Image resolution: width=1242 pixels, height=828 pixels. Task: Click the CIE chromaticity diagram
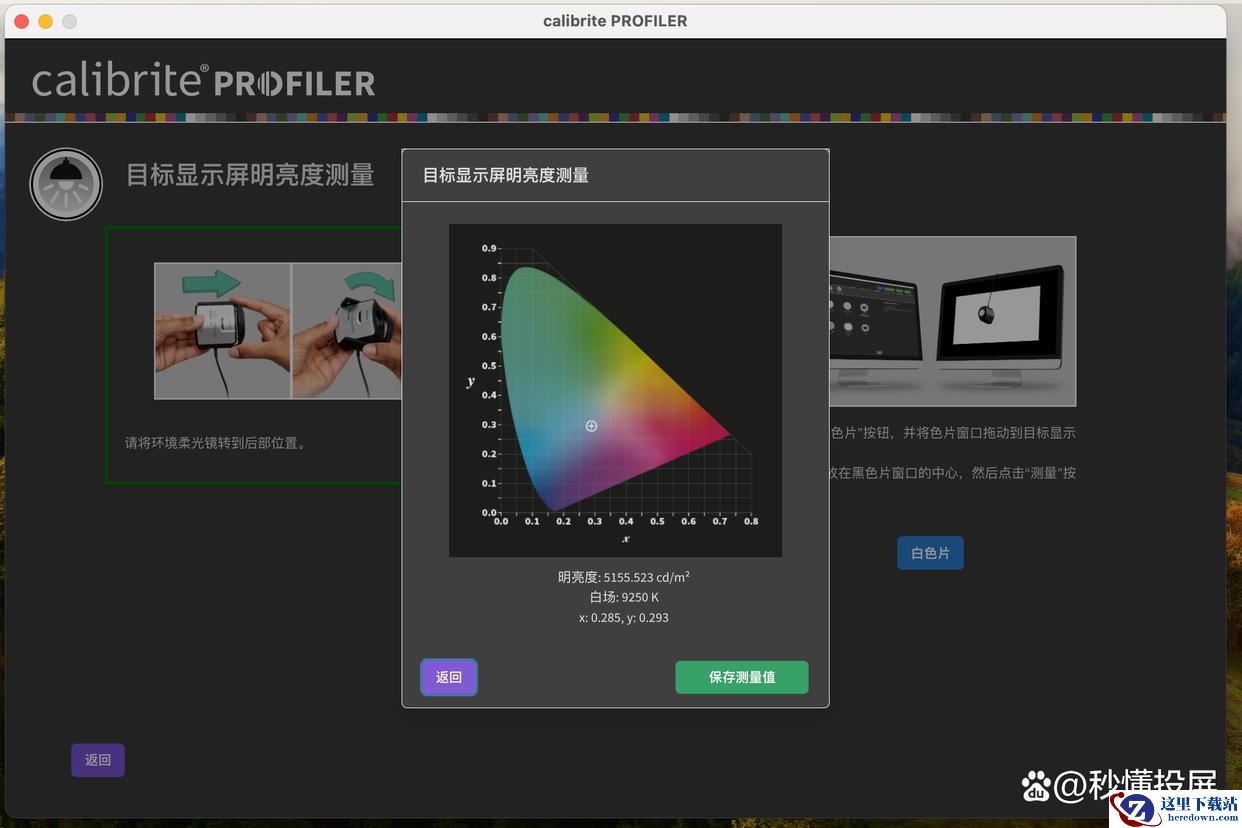615,390
